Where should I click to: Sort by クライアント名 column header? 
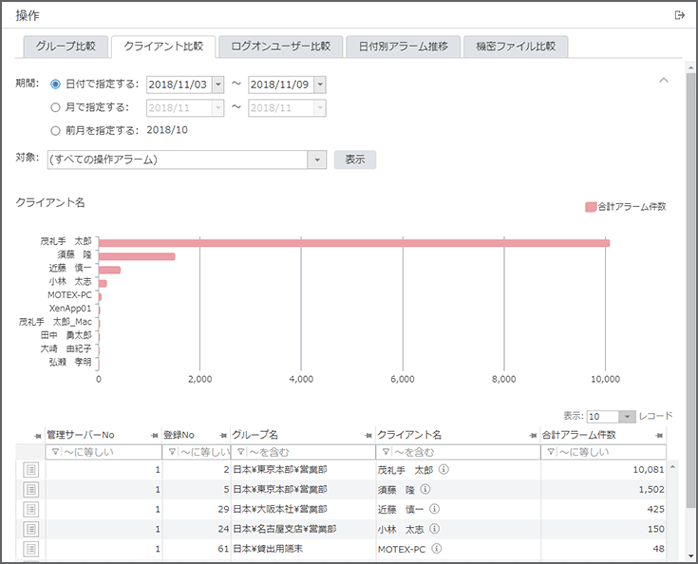[x=410, y=435]
